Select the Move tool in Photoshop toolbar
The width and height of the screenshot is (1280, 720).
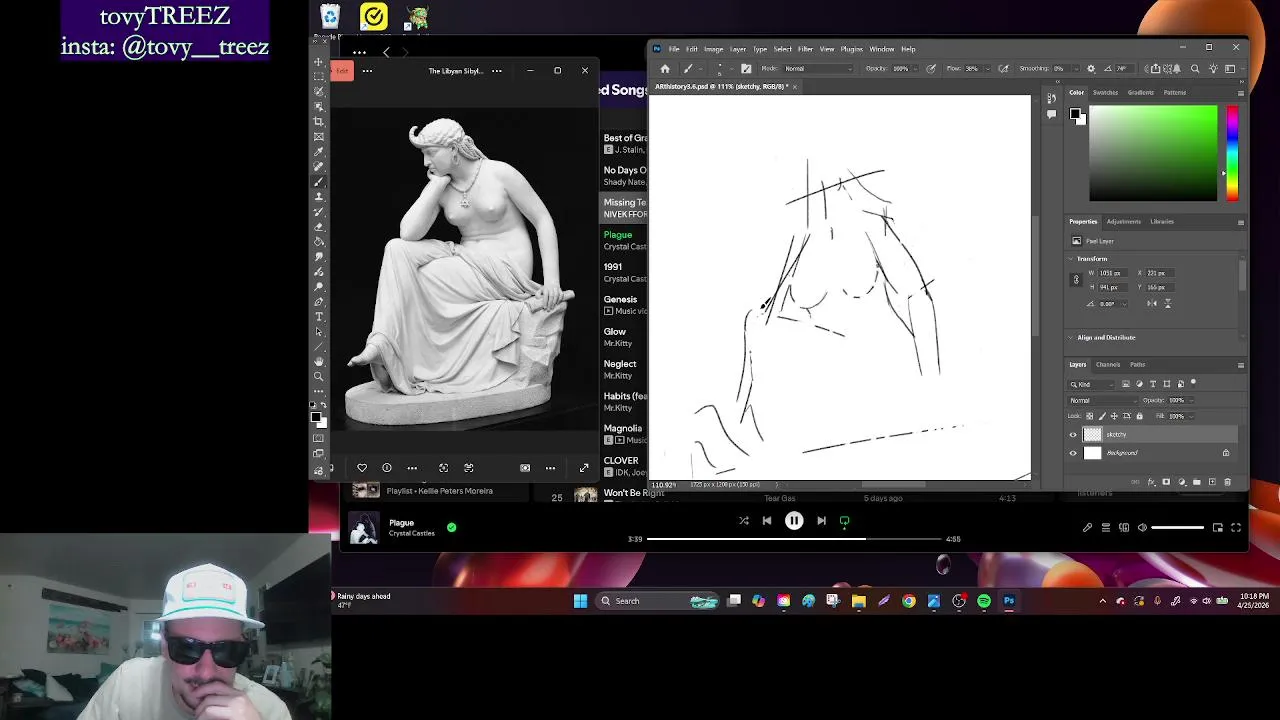pyautogui.click(x=319, y=62)
